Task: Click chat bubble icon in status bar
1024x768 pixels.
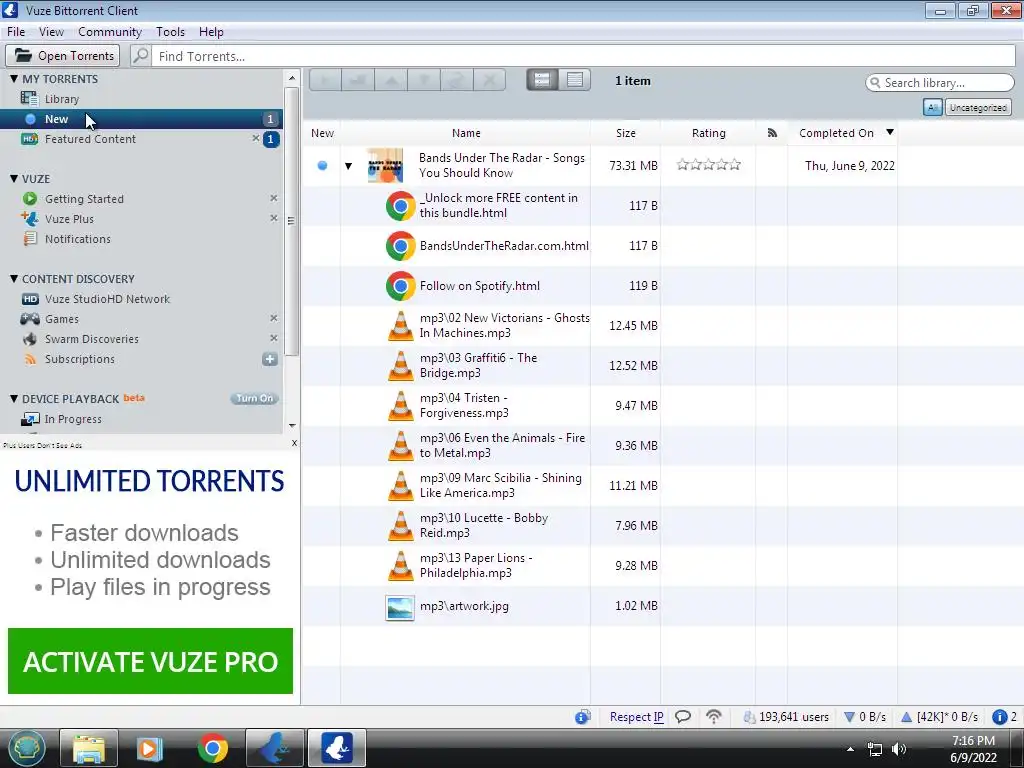Action: pyautogui.click(x=682, y=716)
